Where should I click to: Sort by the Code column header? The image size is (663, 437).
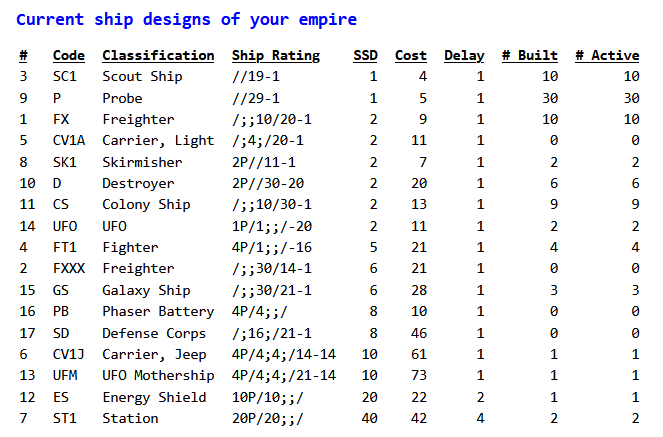[x=68, y=56]
